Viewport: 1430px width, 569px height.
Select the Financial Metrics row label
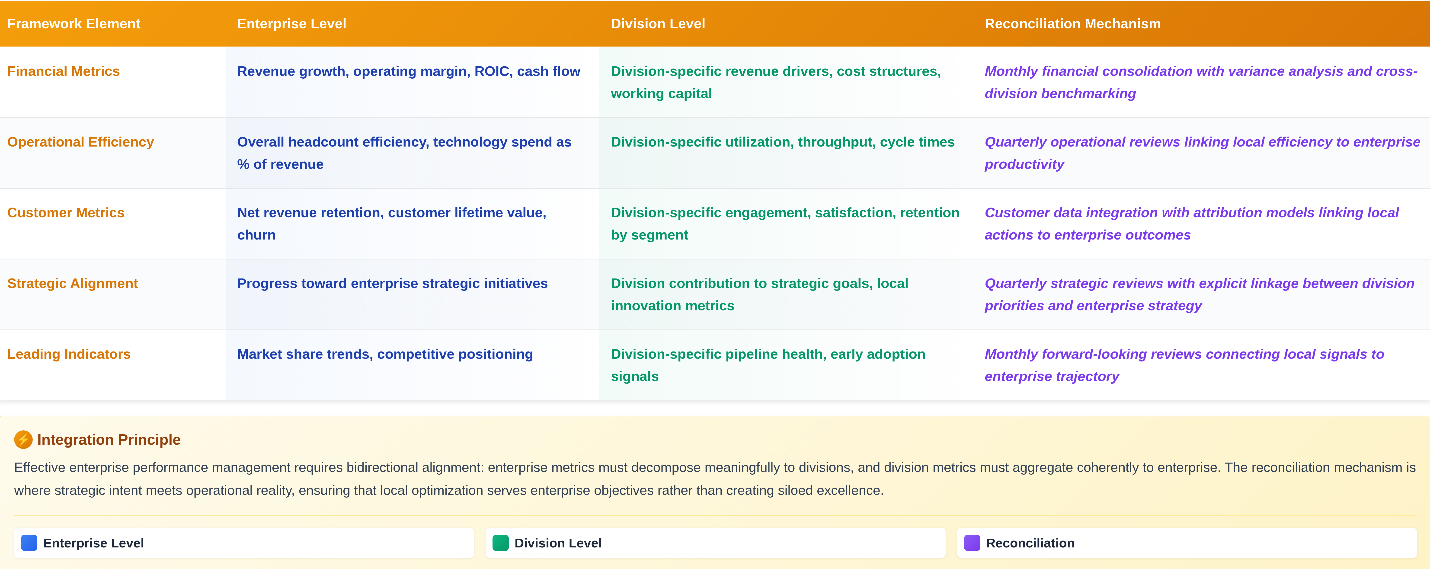point(63,72)
